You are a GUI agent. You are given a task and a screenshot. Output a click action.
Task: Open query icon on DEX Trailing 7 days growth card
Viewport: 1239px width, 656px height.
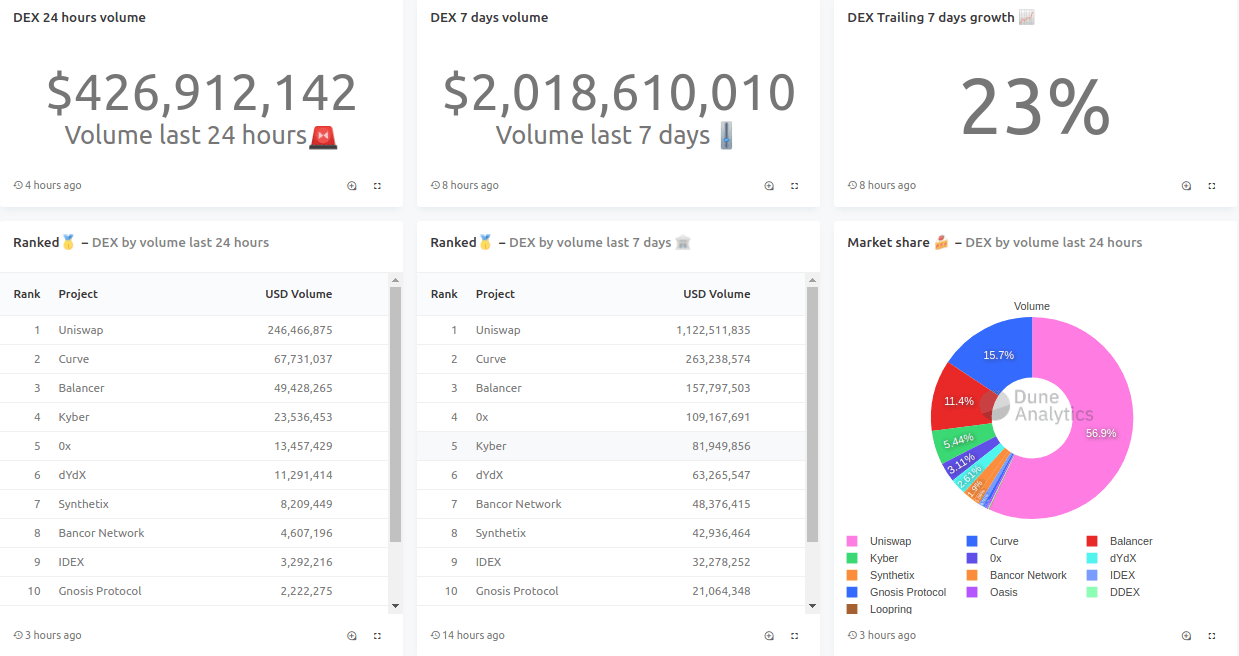[1186, 186]
